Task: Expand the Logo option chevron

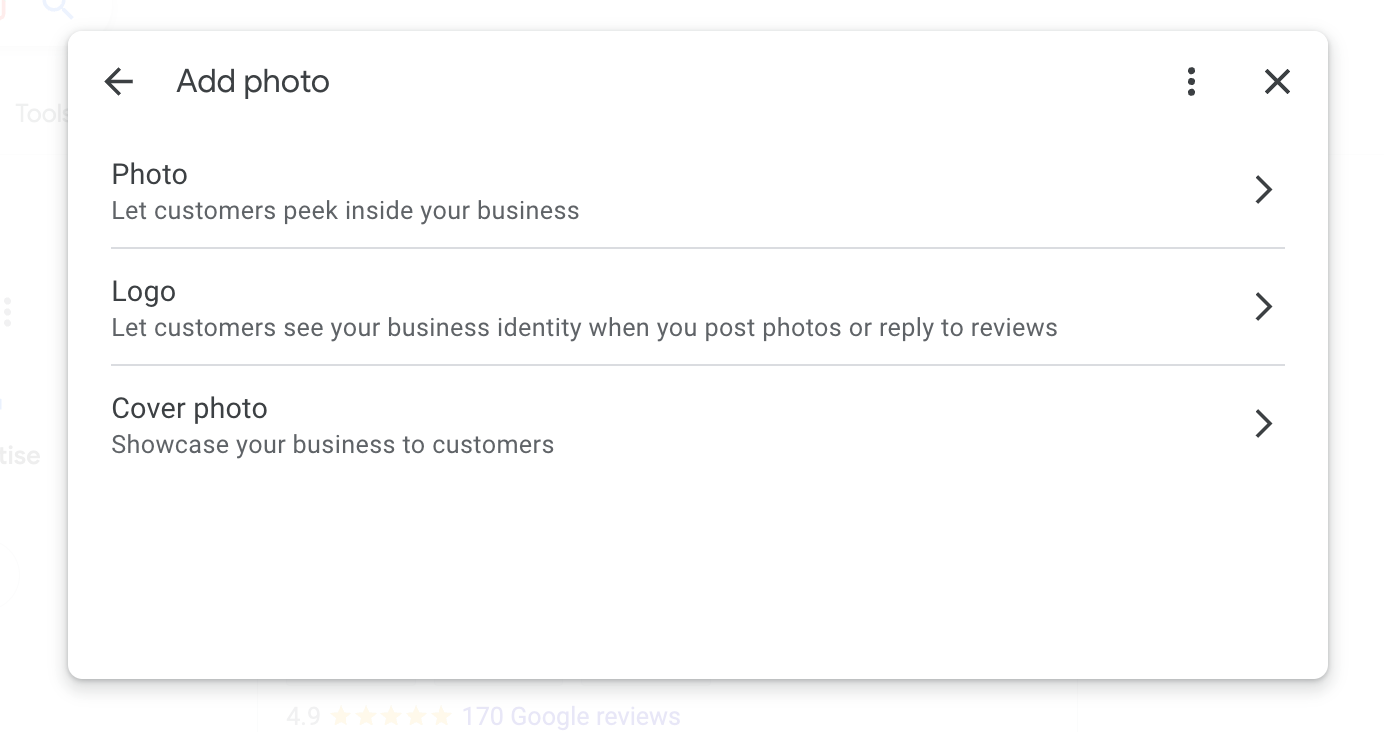Action: (x=1263, y=307)
